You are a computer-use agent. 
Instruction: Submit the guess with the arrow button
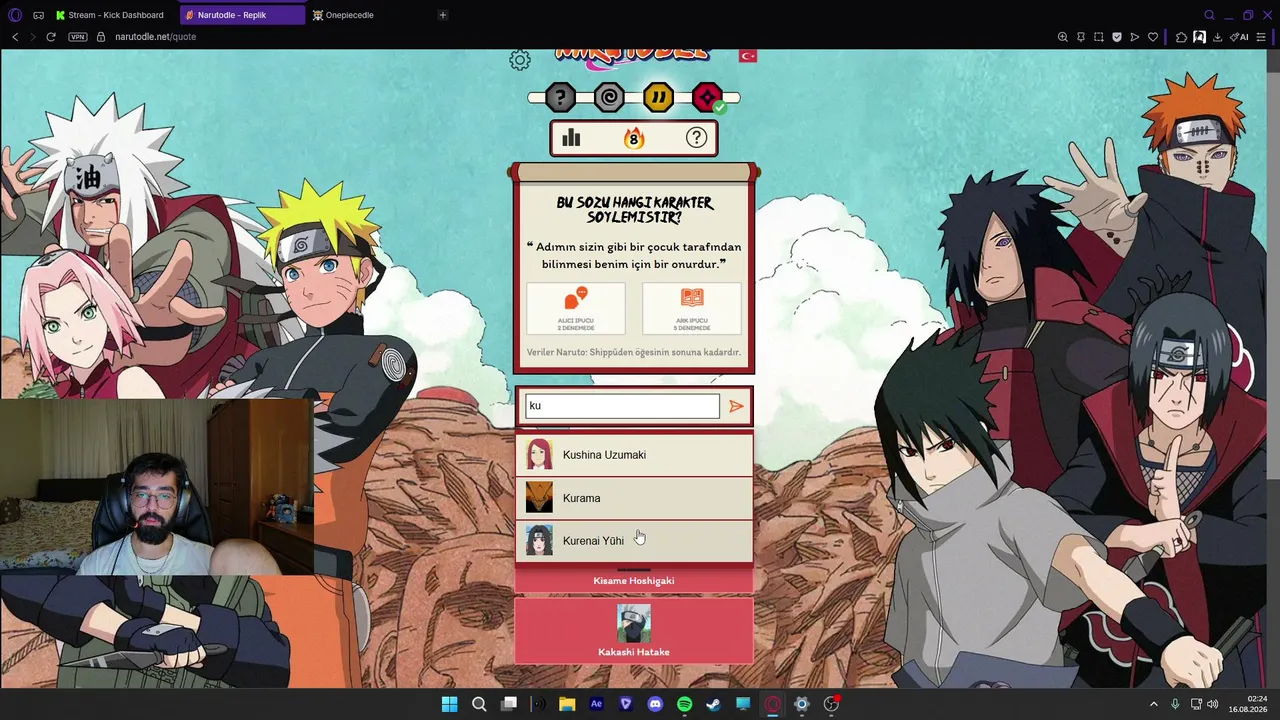pyautogui.click(x=736, y=406)
